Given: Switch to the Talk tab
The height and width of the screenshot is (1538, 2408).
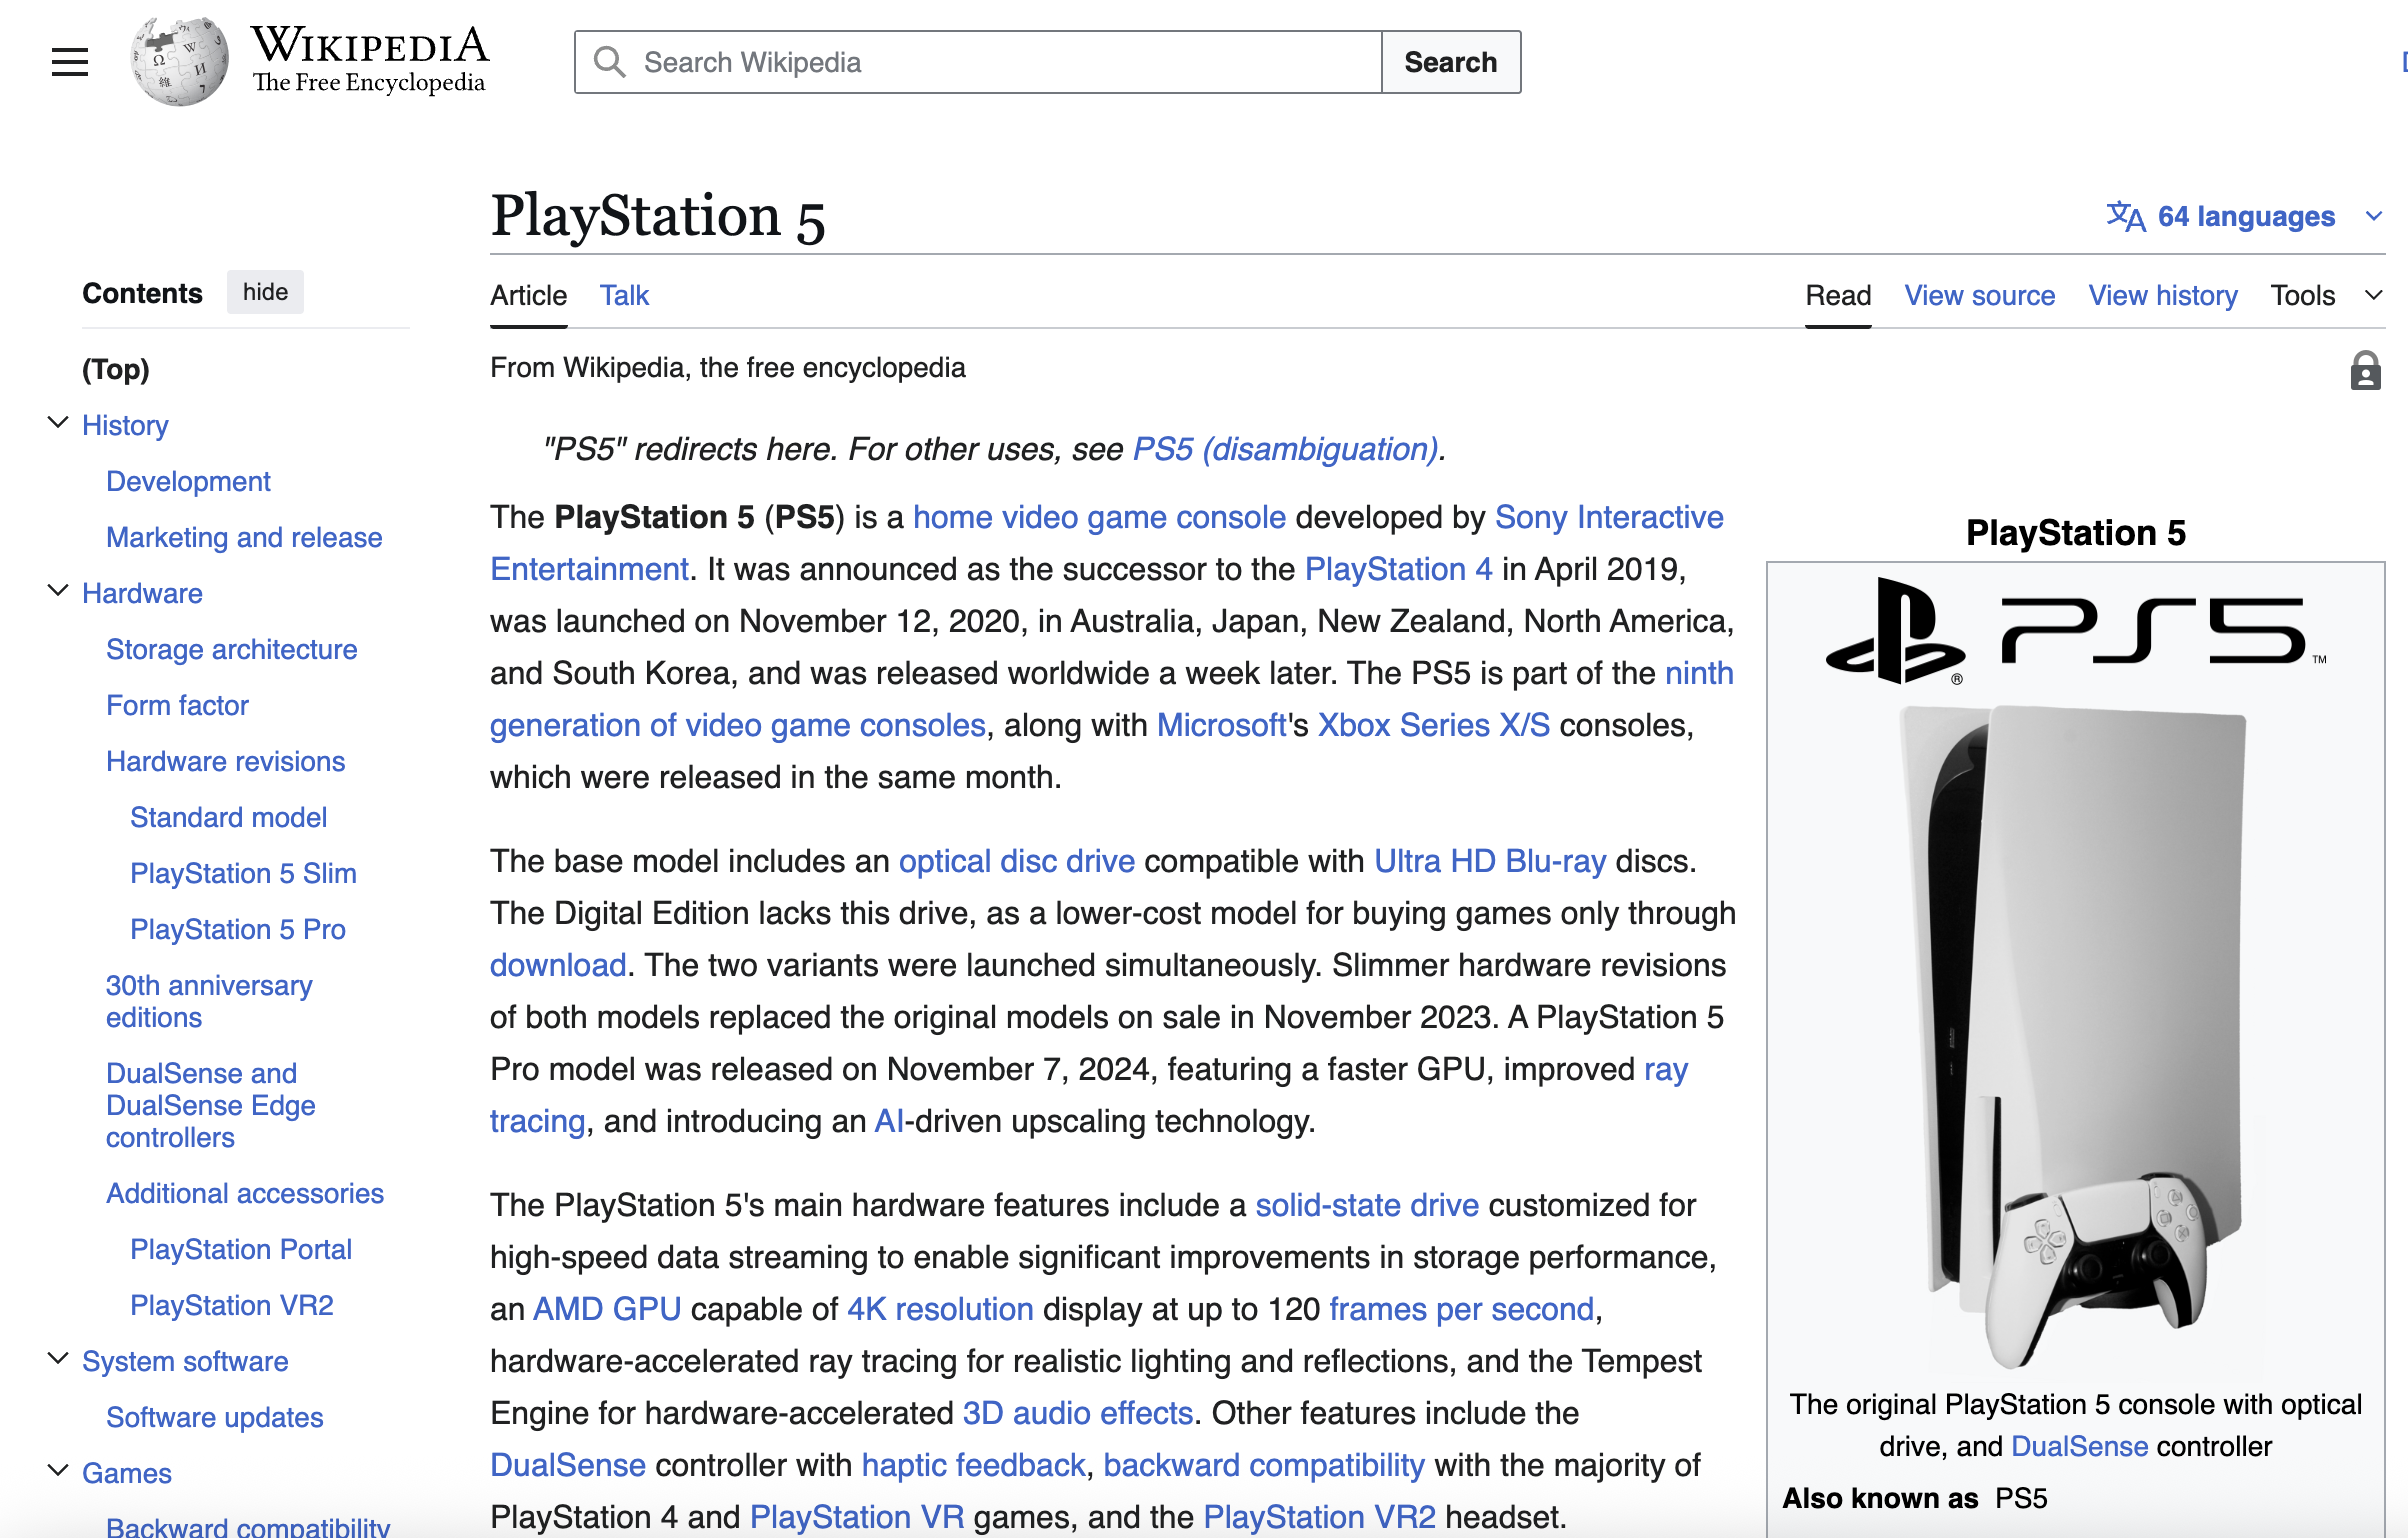Looking at the screenshot, I should tap(623, 295).
